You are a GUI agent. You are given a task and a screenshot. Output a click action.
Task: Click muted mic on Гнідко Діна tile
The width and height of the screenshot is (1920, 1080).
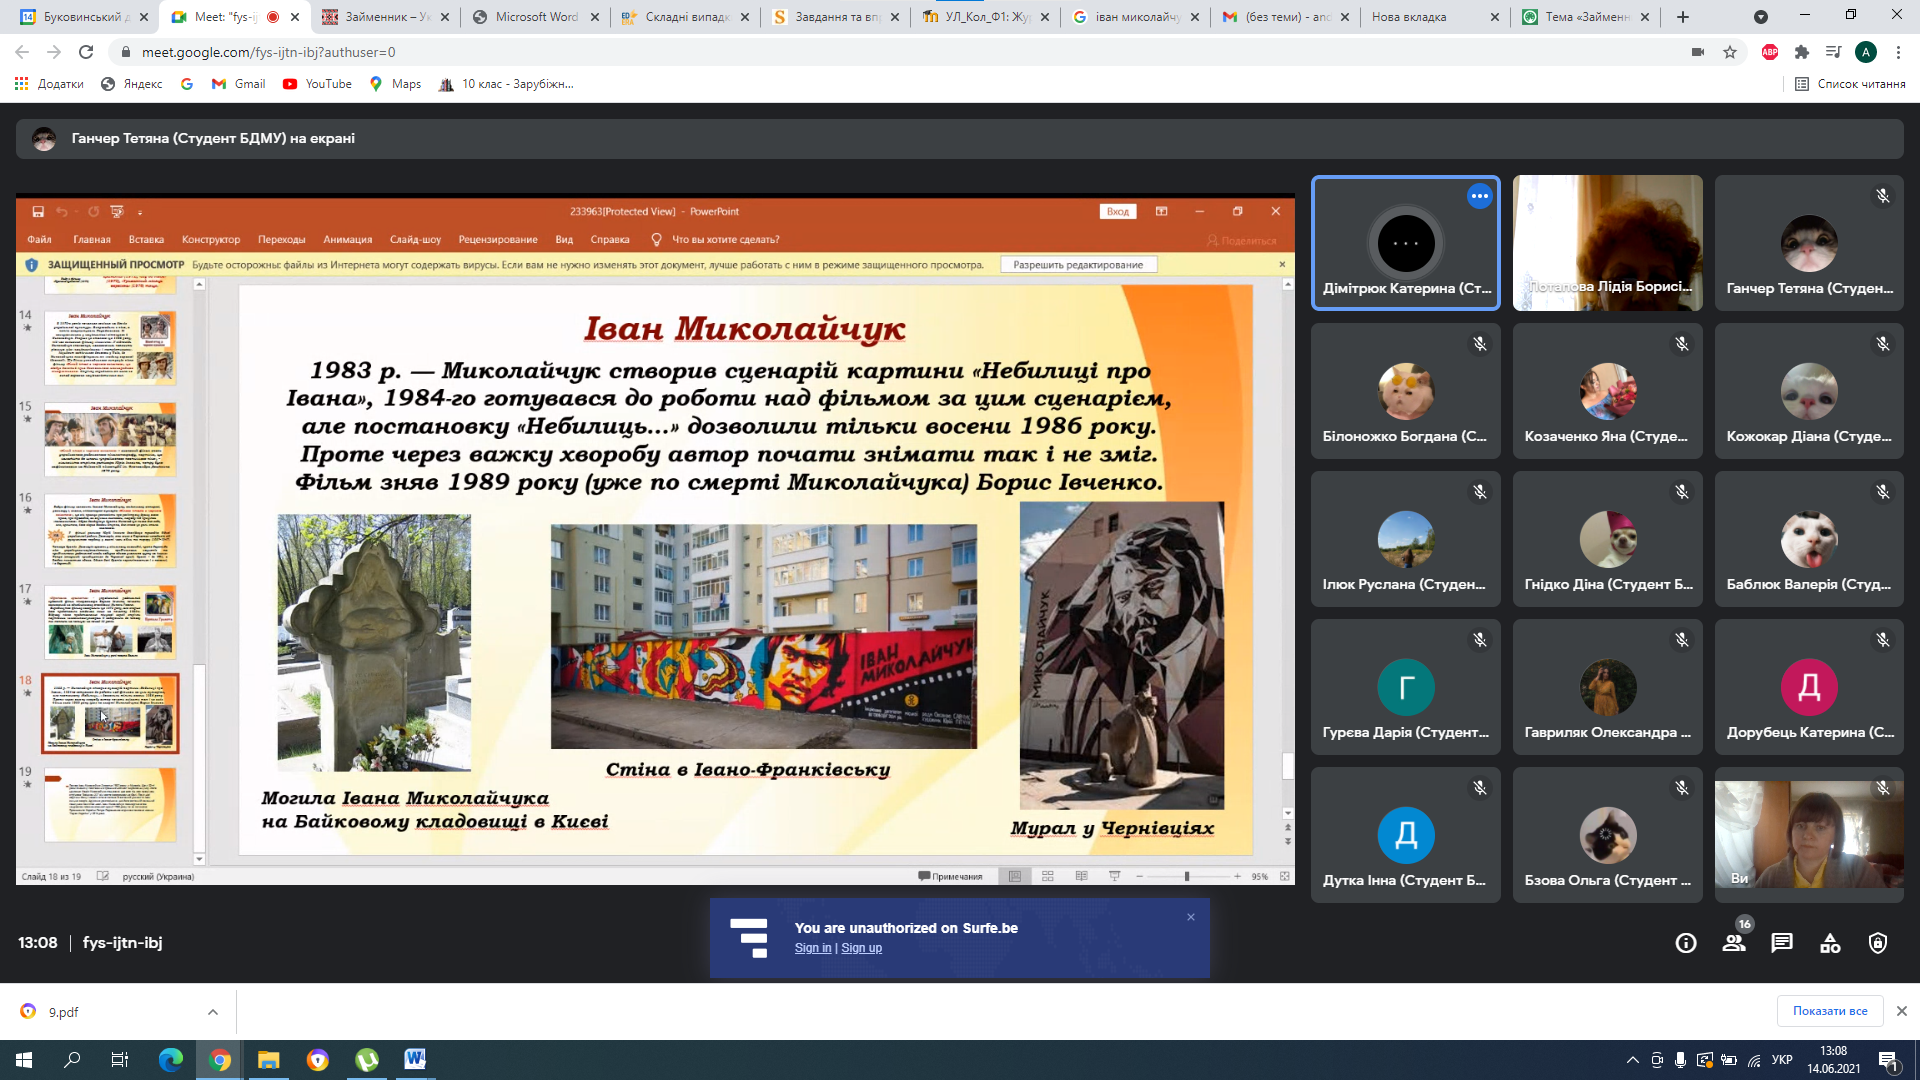1682,492
